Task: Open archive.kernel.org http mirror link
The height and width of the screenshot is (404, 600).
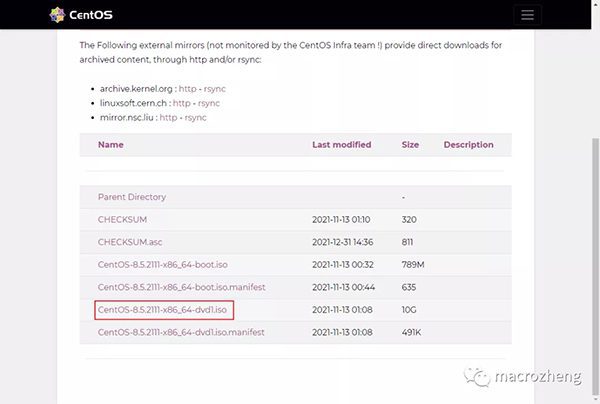Action: pos(188,89)
